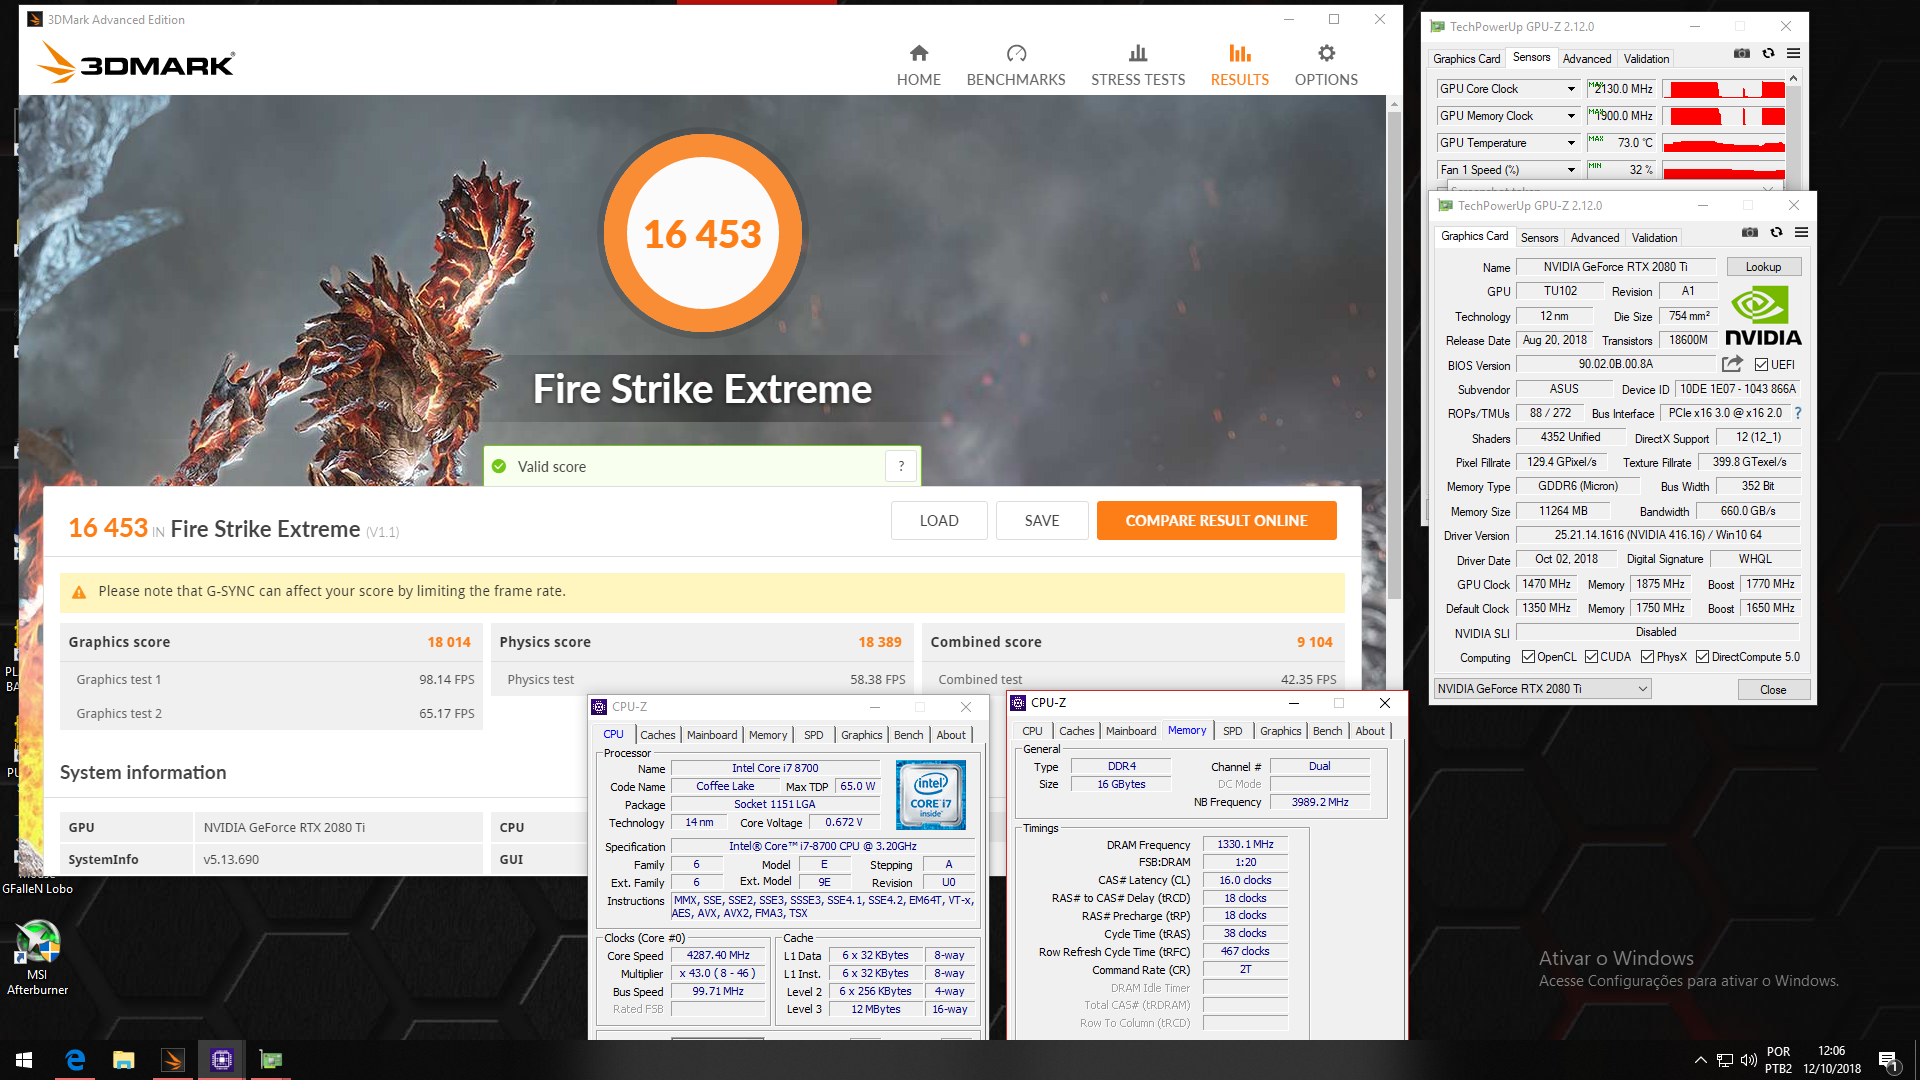Click camera icon in GPU-Z Sensors window

[1741, 53]
